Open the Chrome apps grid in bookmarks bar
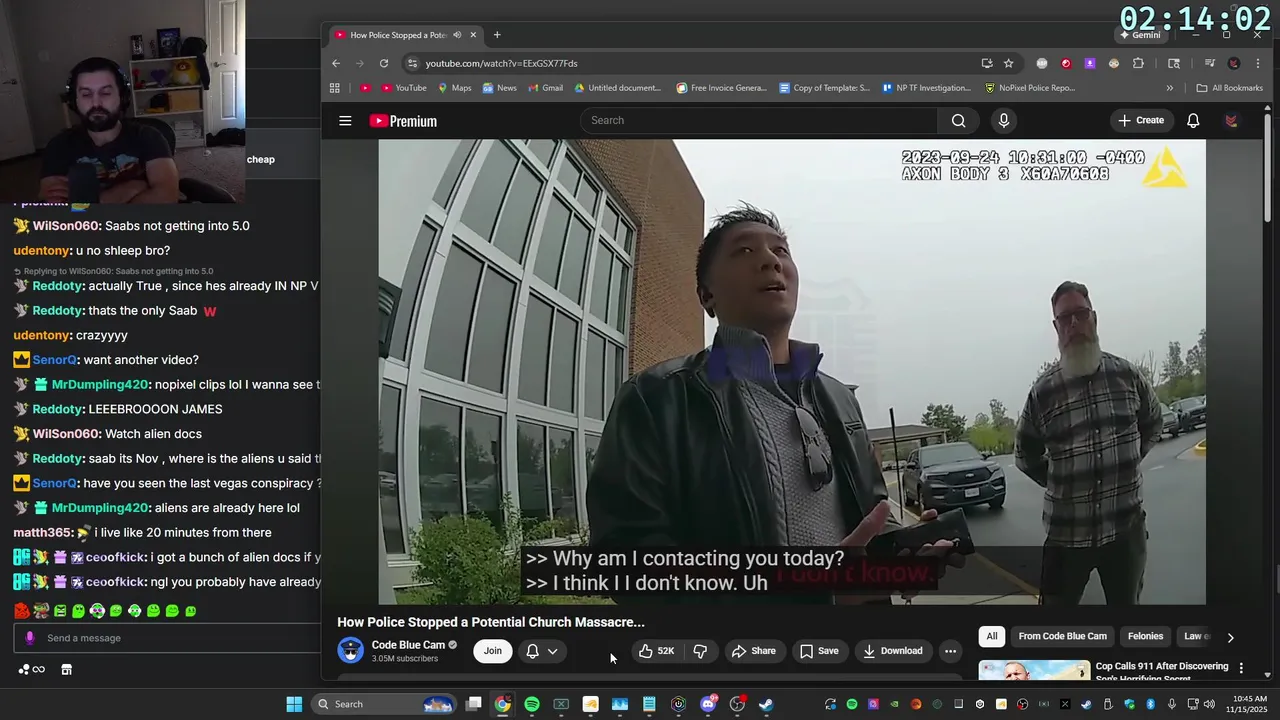This screenshot has height=720, width=1280. [334, 88]
